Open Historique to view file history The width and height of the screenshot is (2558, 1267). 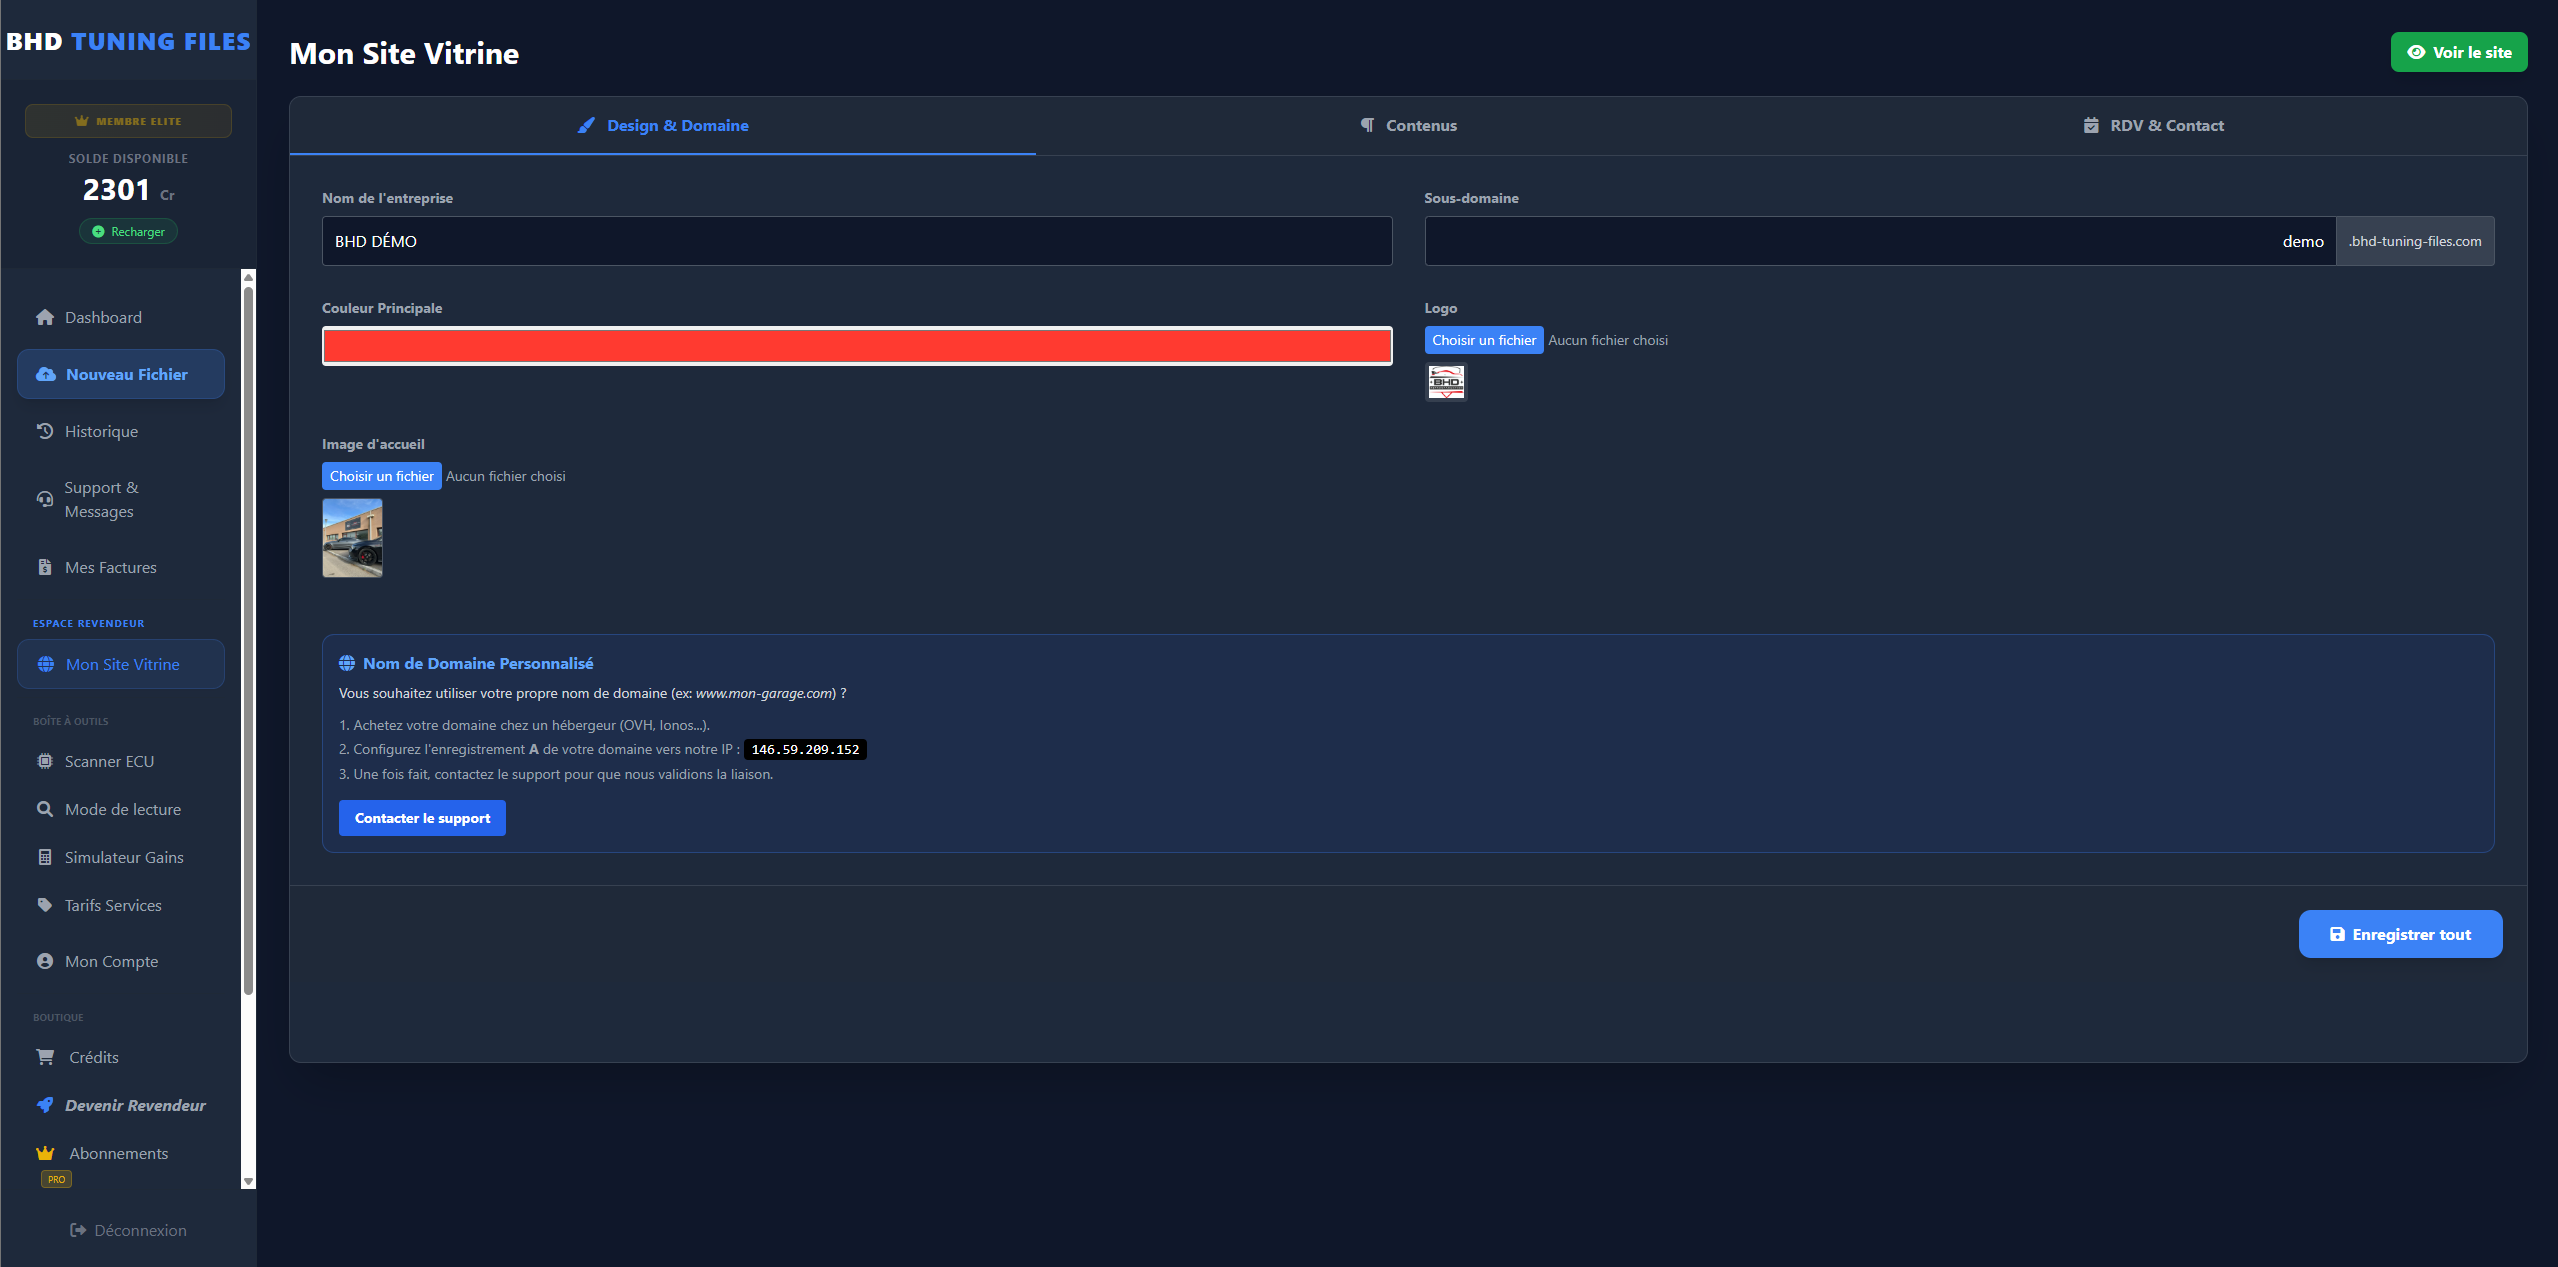tap(100, 431)
